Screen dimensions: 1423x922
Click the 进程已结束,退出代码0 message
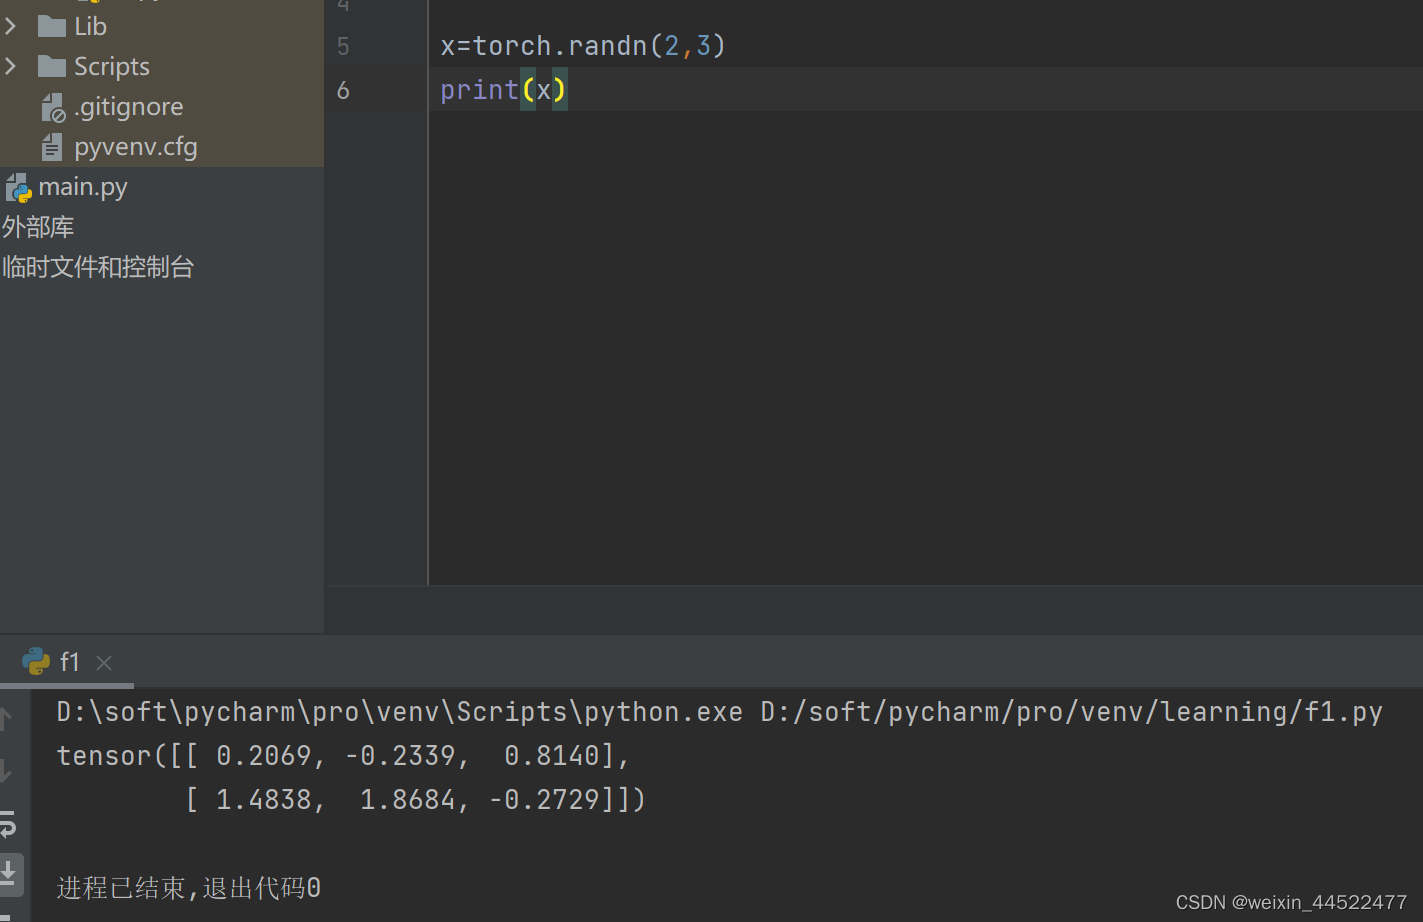(x=189, y=888)
